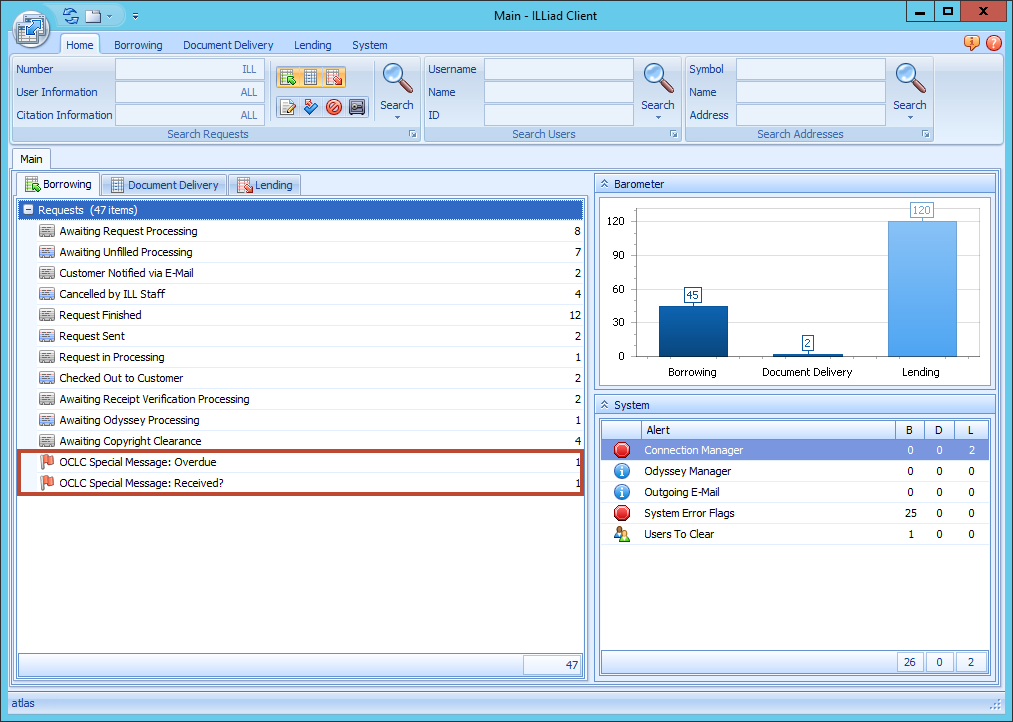Open the Search Addresses dropdown arrow
The width and height of the screenshot is (1013, 722).
[x=909, y=117]
